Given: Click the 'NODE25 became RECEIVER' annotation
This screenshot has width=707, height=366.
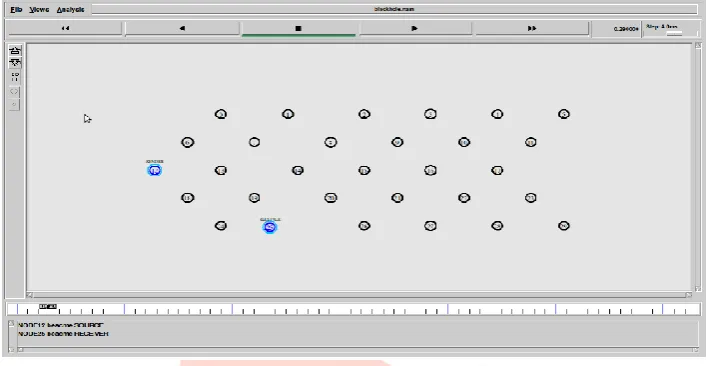Looking at the screenshot, I should click(x=63, y=334).
